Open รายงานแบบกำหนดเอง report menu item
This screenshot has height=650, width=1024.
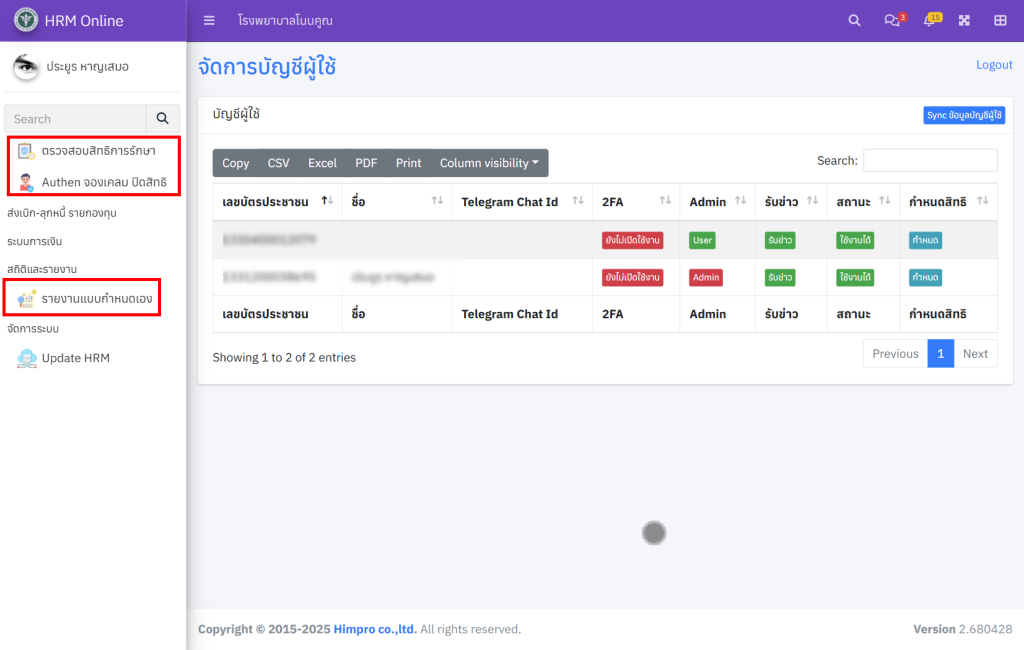point(96,298)
